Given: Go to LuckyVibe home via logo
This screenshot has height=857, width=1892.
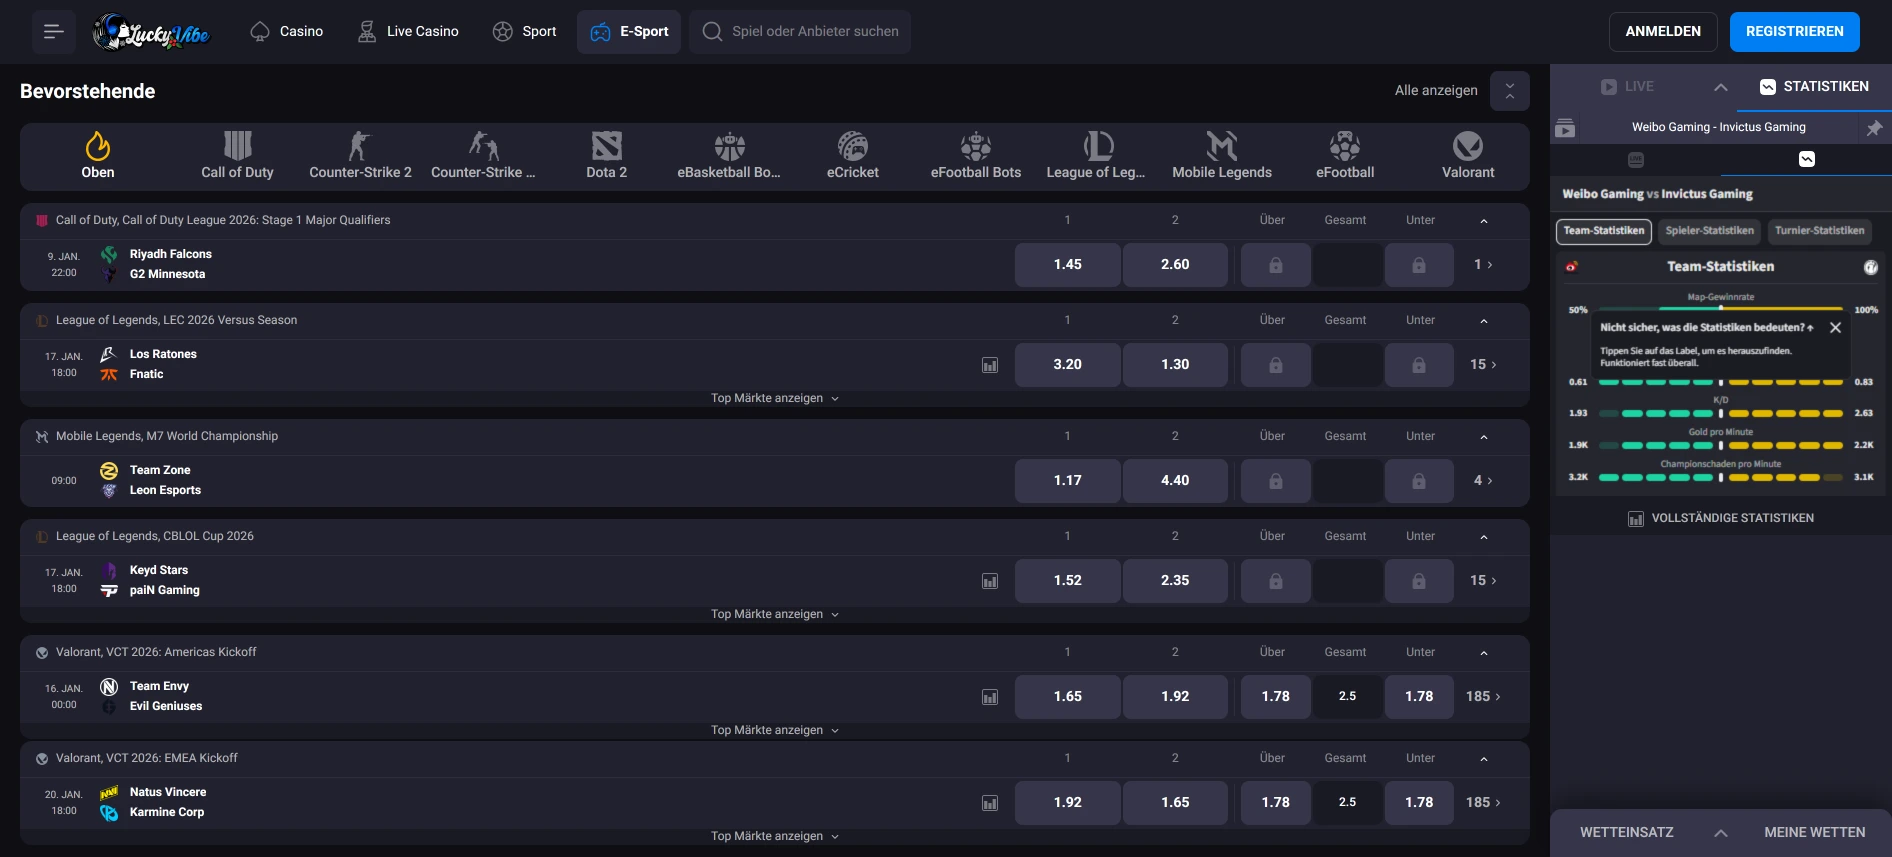Looking at the screenshot, I should pos(151,32).
